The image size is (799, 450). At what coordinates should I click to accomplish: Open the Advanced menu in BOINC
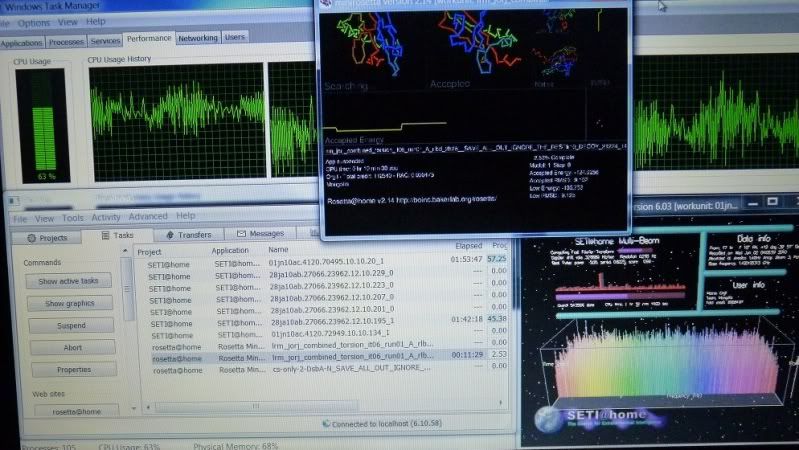coord(147,216)
